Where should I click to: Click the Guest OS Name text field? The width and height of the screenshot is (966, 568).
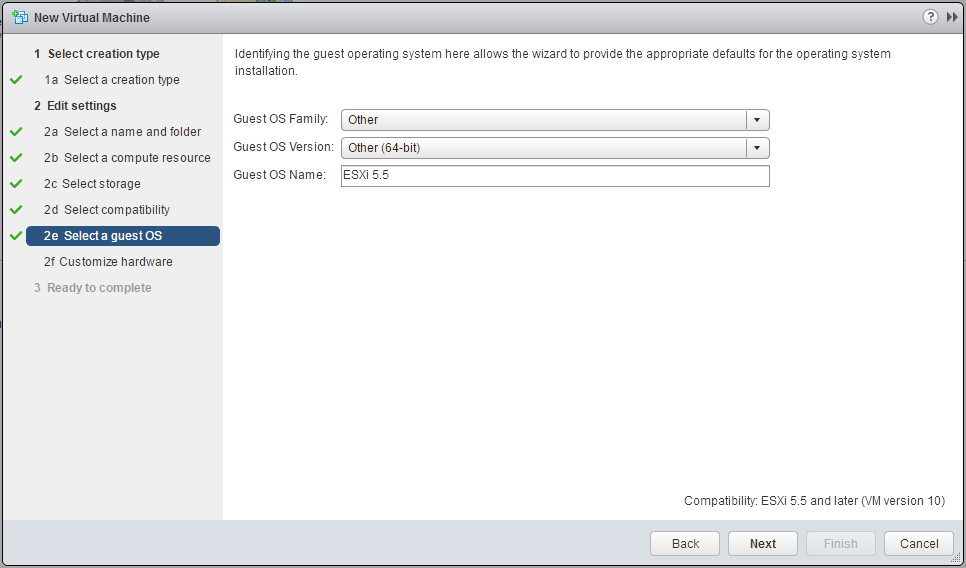pyautogui.click(x=555, y=176)
